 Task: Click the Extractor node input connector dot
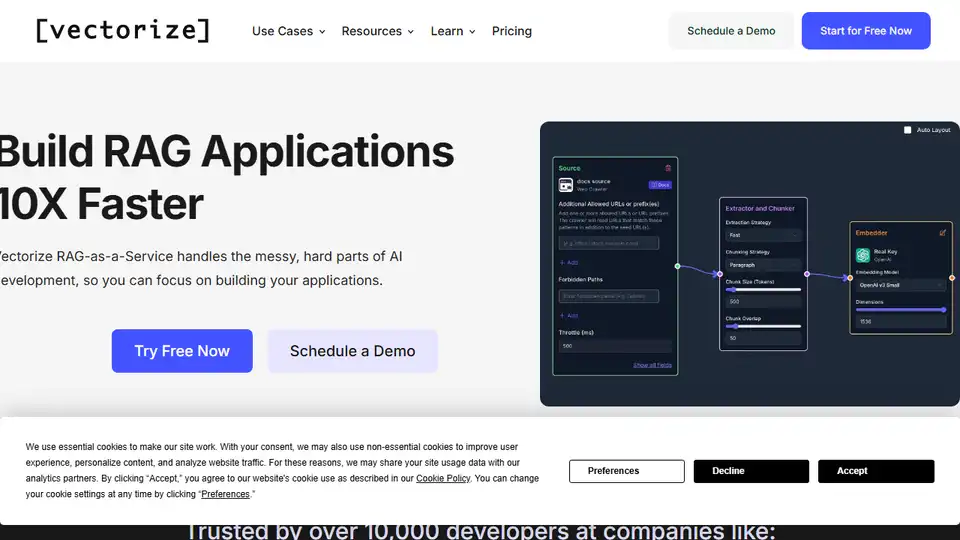(719, 274)
